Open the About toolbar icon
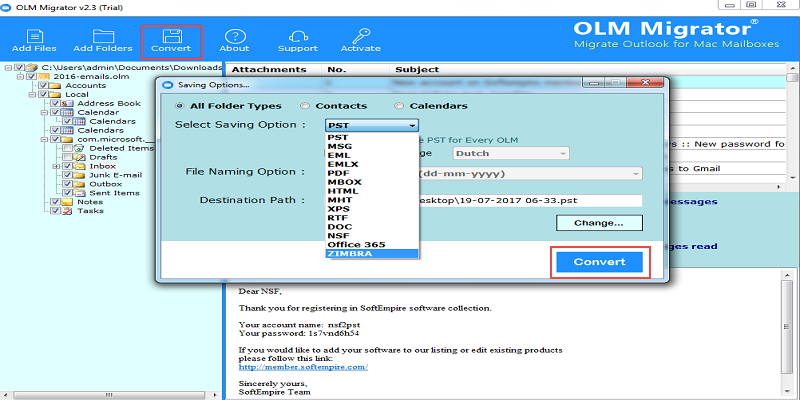 pos(235,36)
